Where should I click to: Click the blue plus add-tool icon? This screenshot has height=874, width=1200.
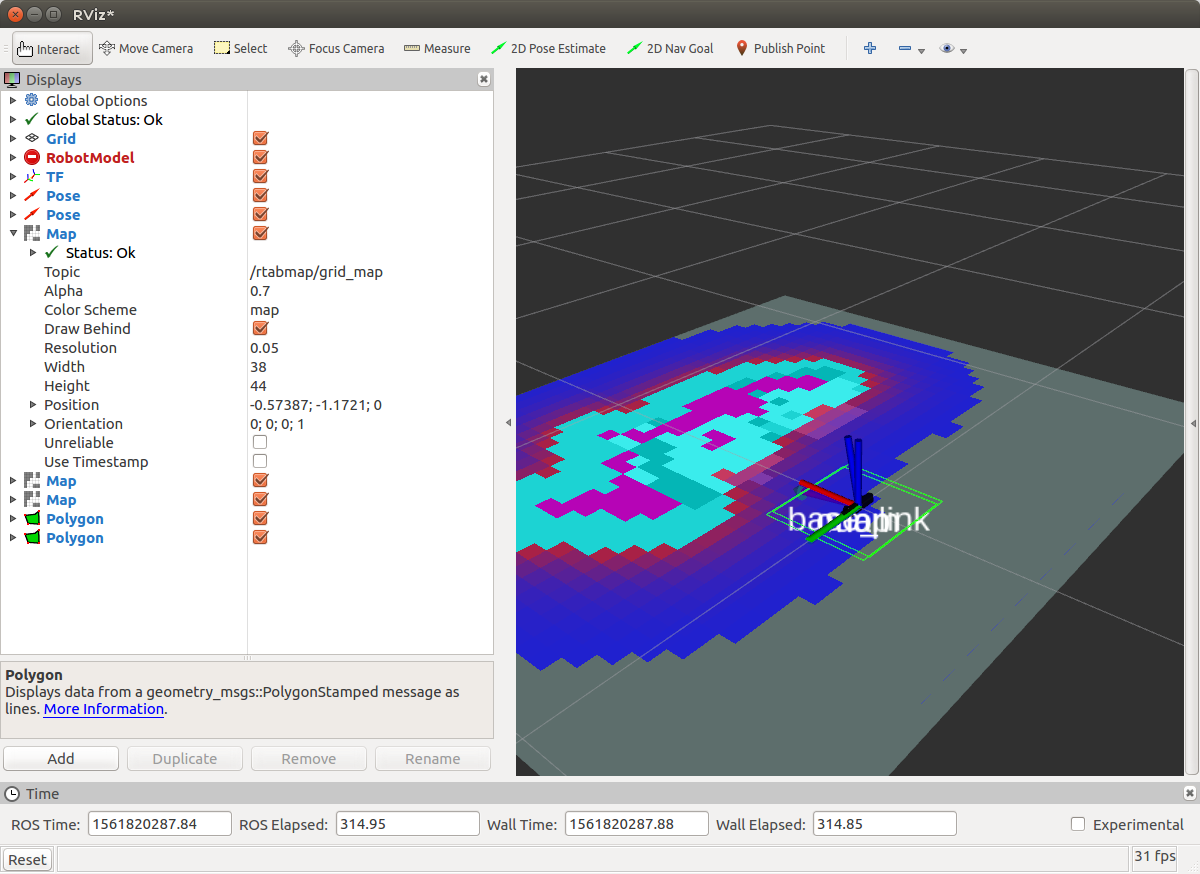870,48
